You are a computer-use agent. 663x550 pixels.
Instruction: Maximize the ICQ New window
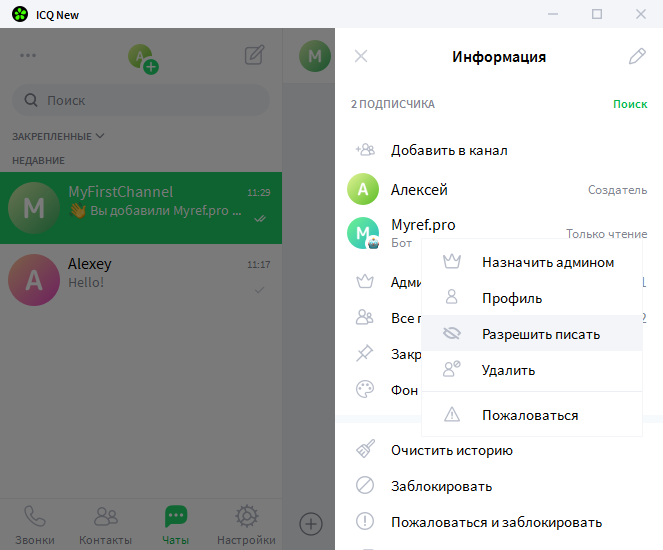tap(597, 14)
